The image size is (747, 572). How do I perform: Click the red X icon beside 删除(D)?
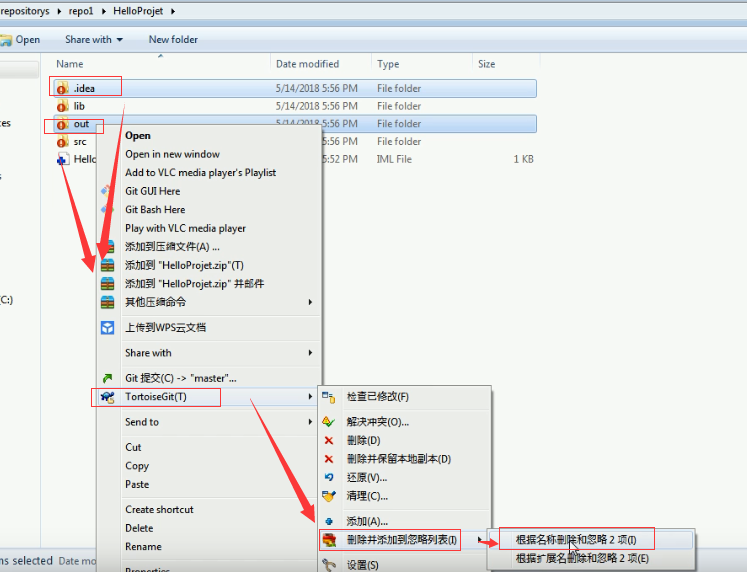[329, 441]
